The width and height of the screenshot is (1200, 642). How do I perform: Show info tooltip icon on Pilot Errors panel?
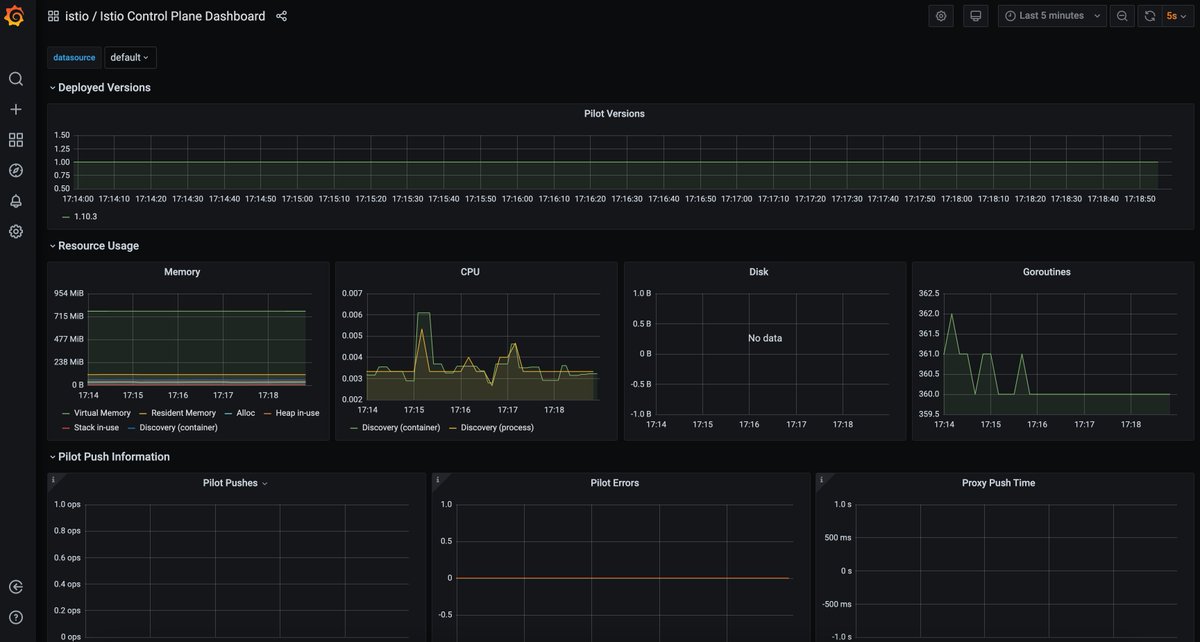[x=437, y=479]
